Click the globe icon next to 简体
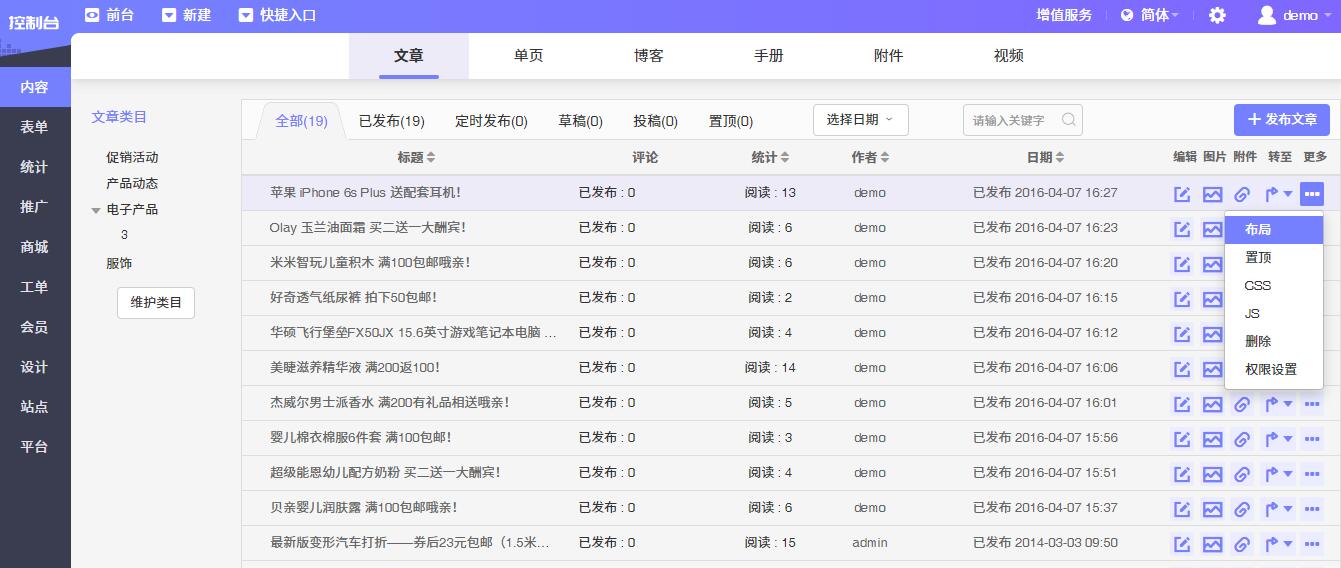Screen dimensions: 1341x568 [x=1127, y=15]
